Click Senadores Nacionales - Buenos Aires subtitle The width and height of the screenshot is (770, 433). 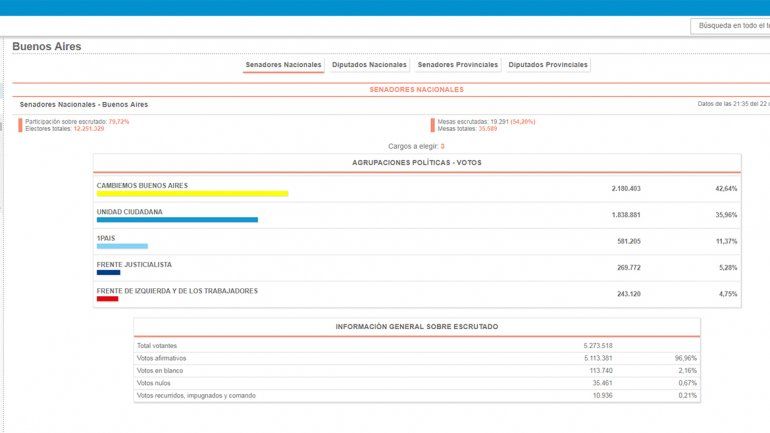coord(84,105)
